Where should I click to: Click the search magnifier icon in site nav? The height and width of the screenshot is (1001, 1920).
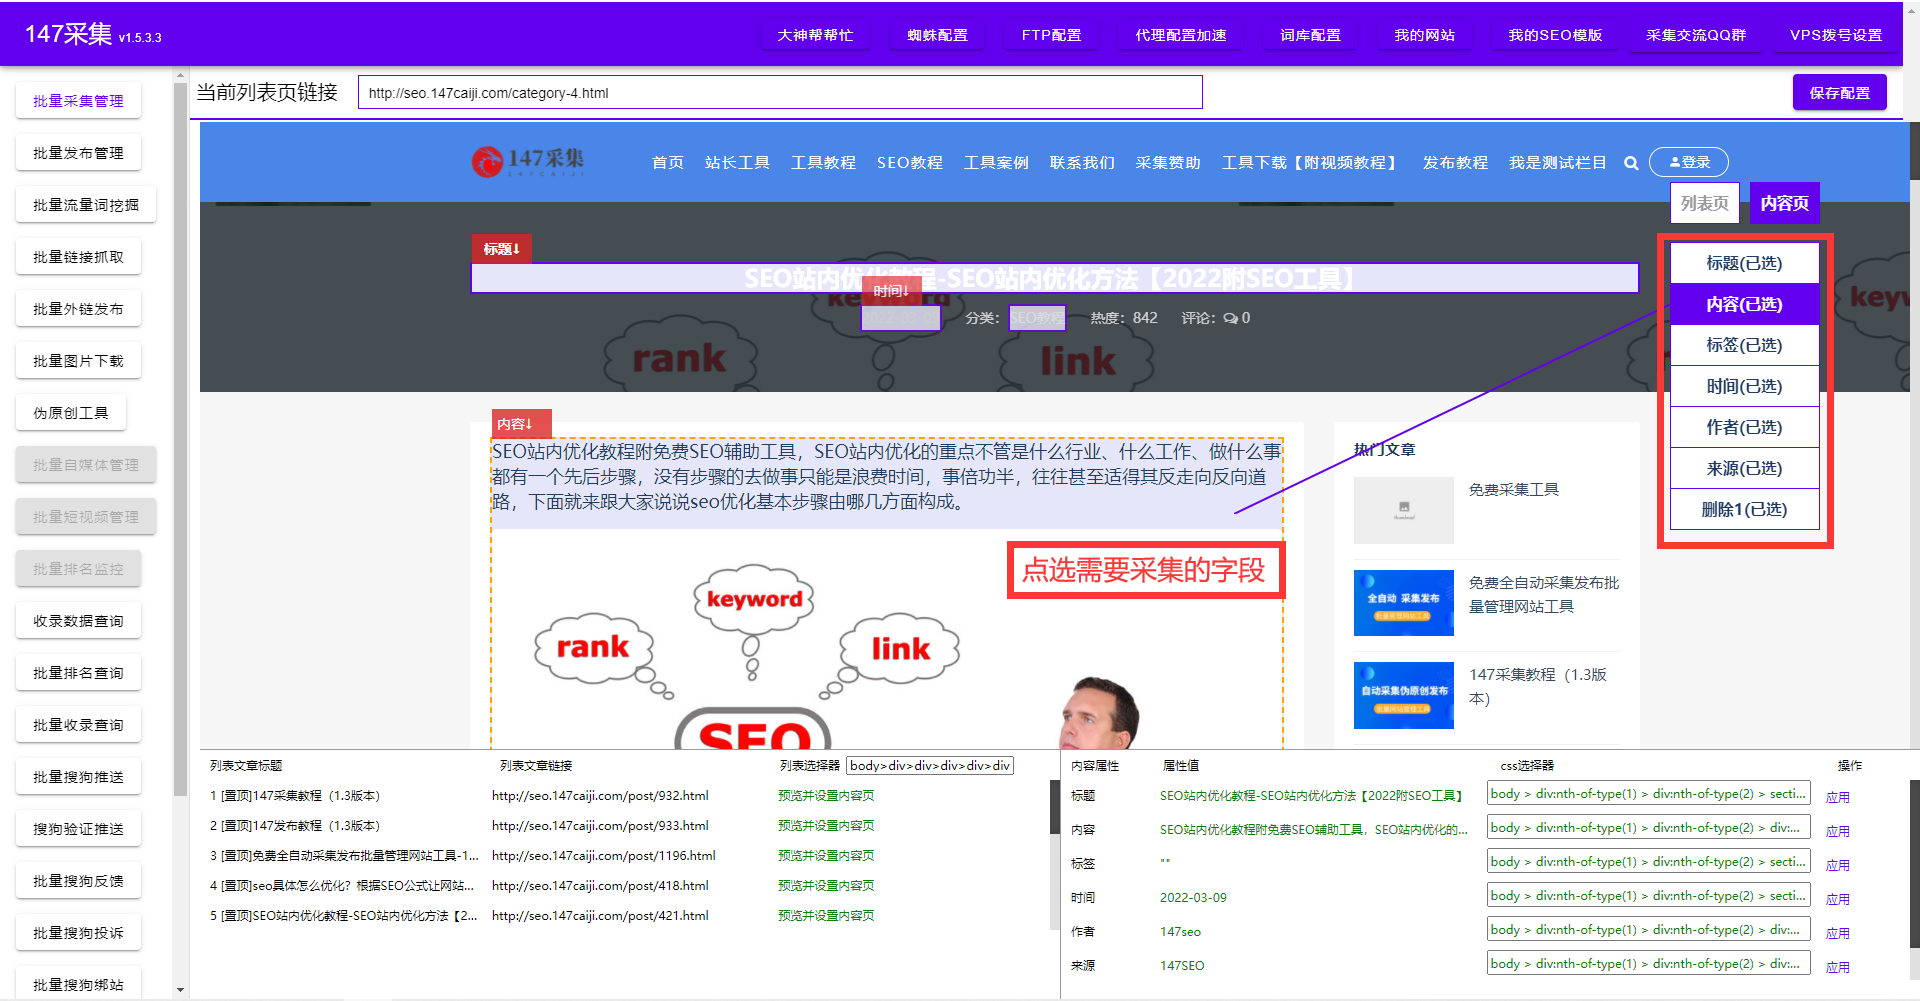(x=1631, y=163)
